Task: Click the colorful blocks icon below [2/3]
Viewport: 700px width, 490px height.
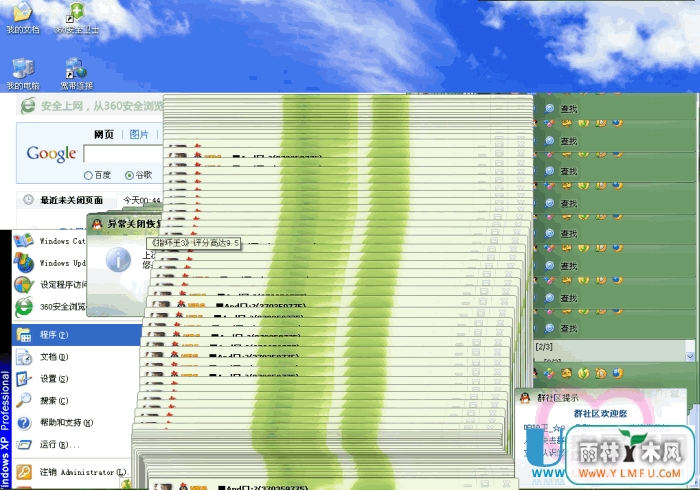Action: pos(549,373)
